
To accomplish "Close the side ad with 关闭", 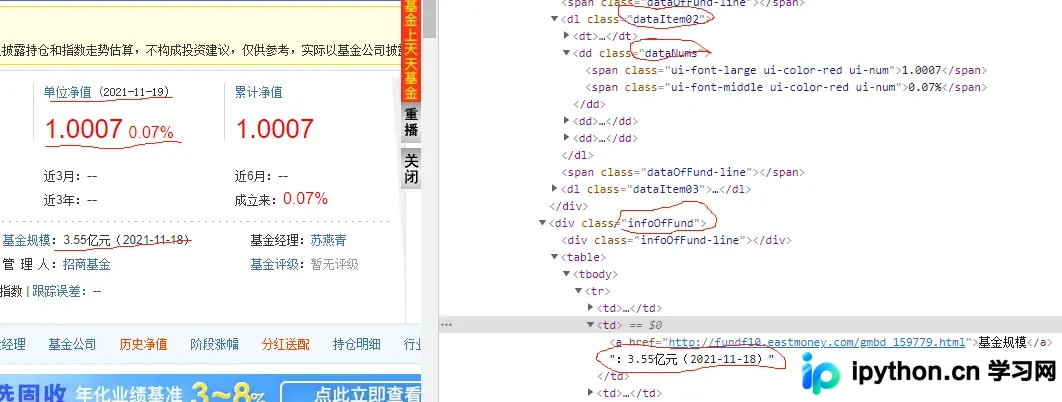I will [411, 169].
